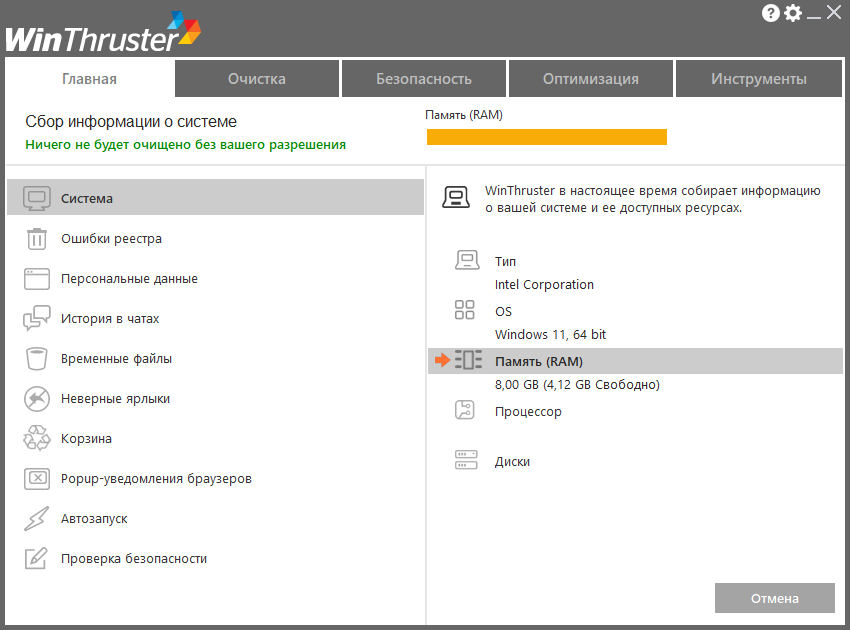
Task: Open the help question mark icon
Action: [x=770, y=13]
